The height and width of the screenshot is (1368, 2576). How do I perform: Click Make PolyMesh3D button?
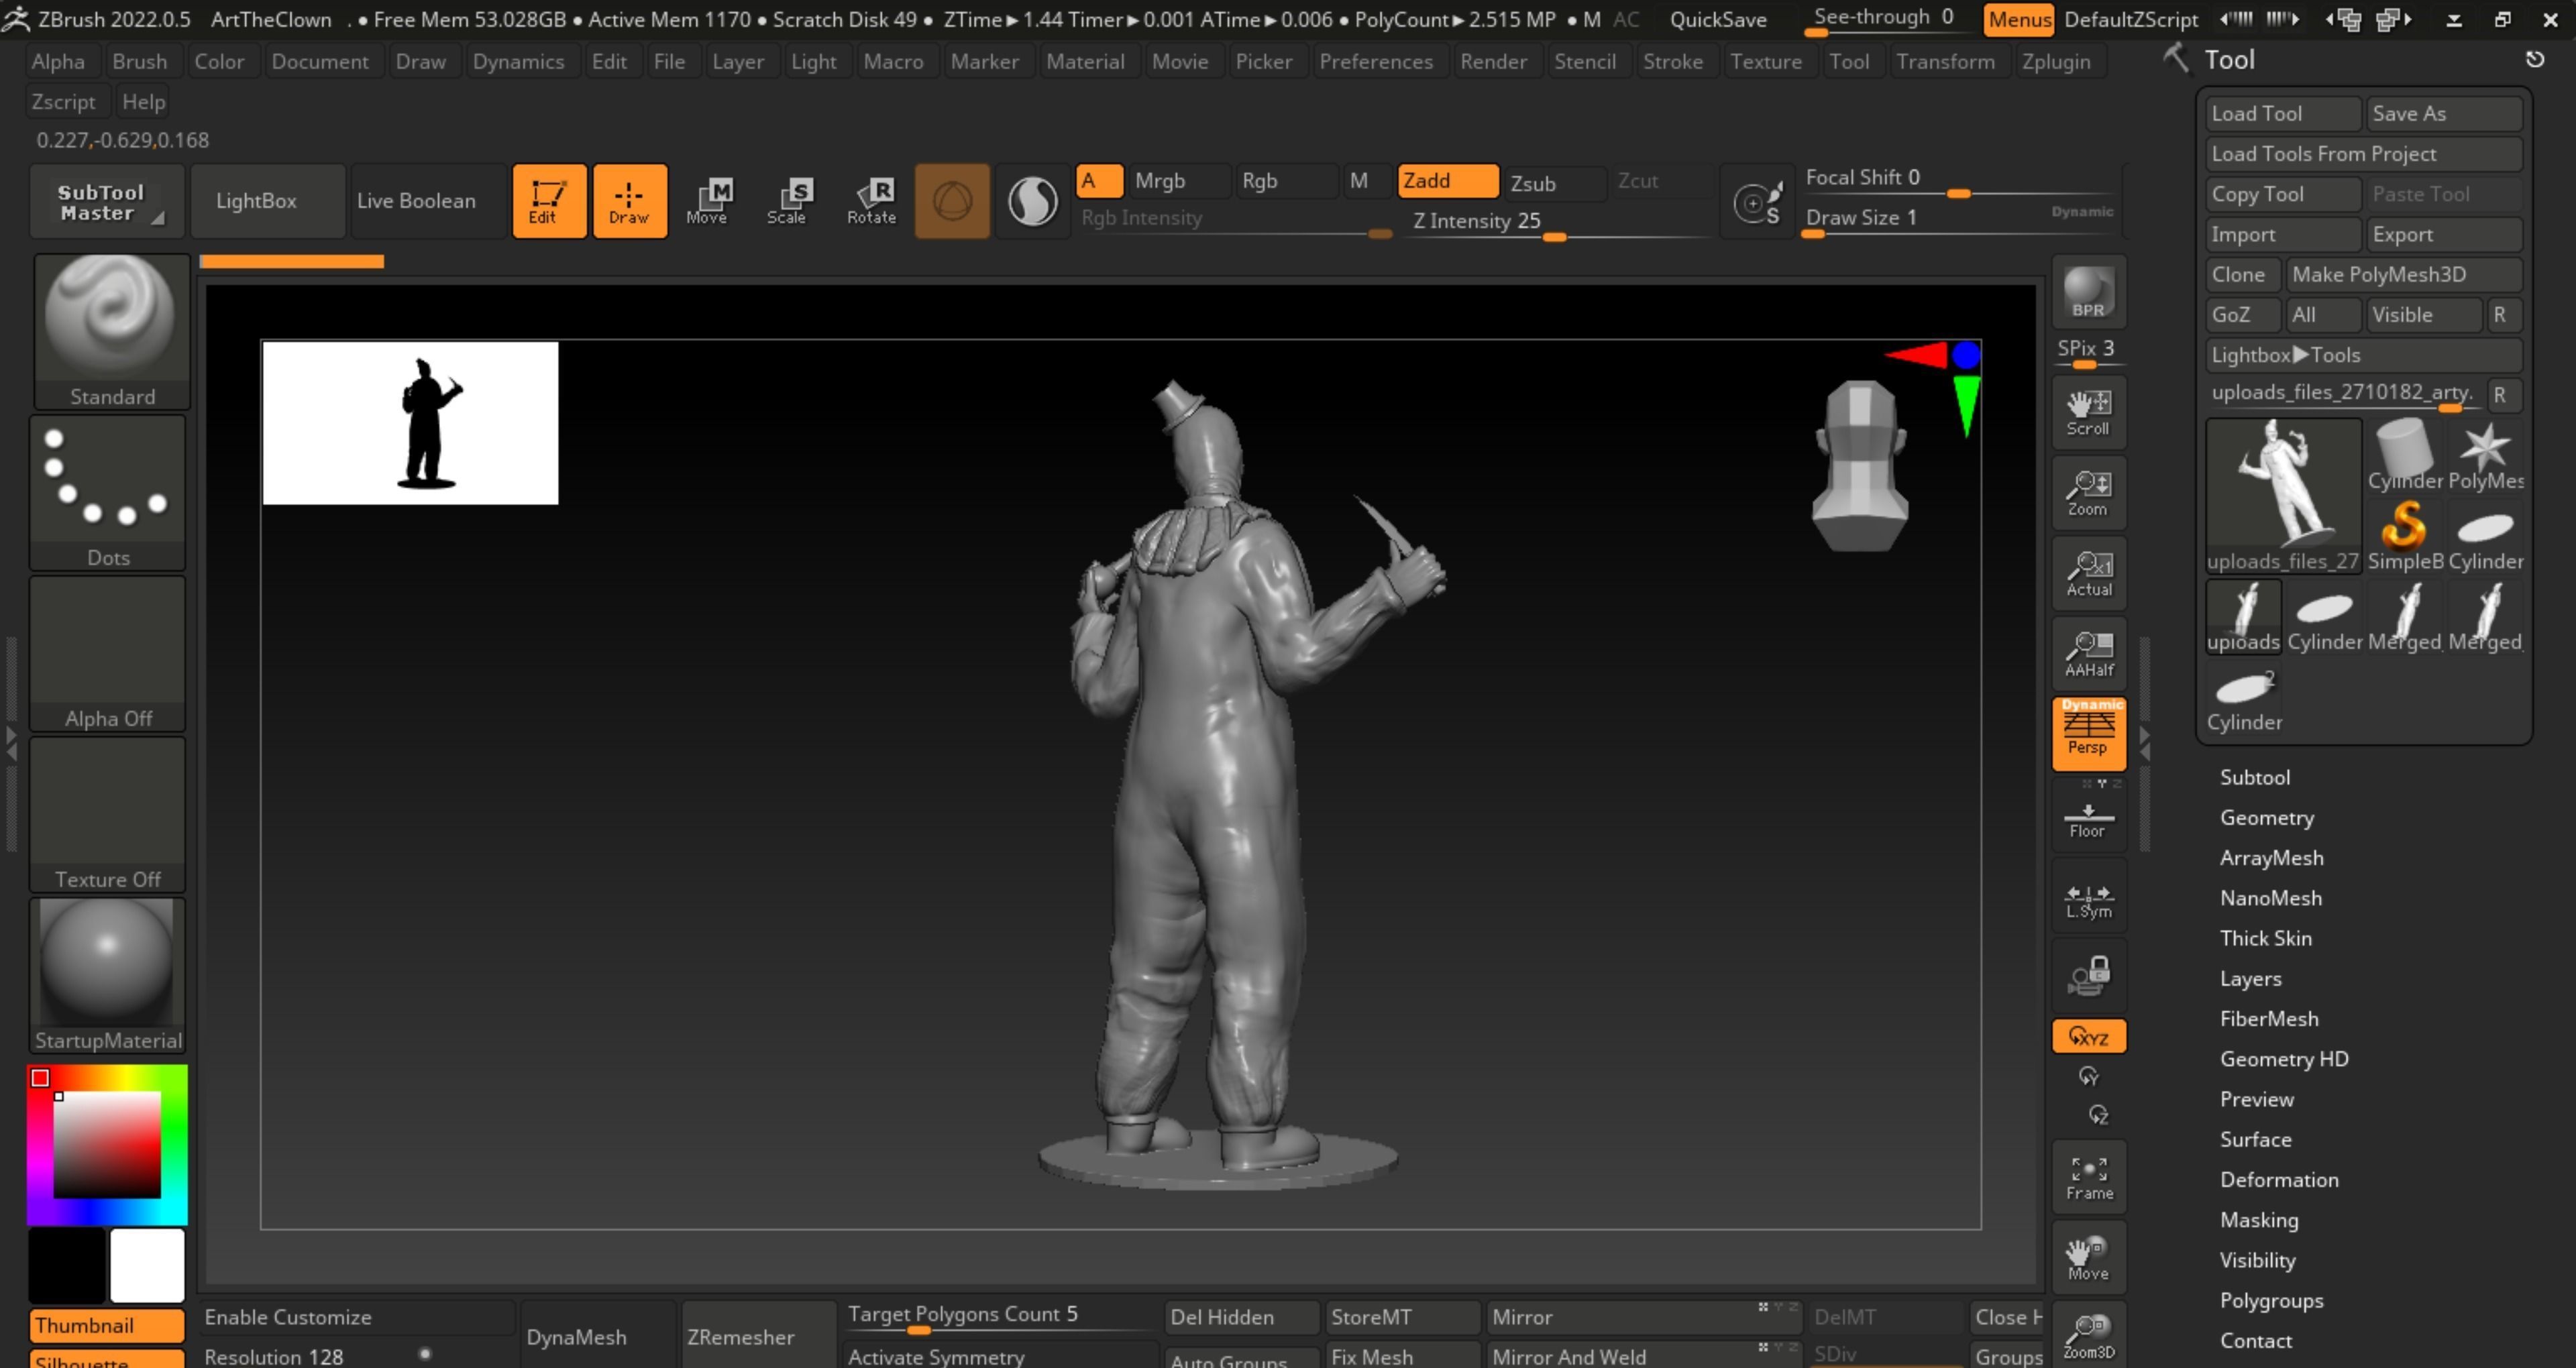pyautogui.click(x=2403, y=275)
